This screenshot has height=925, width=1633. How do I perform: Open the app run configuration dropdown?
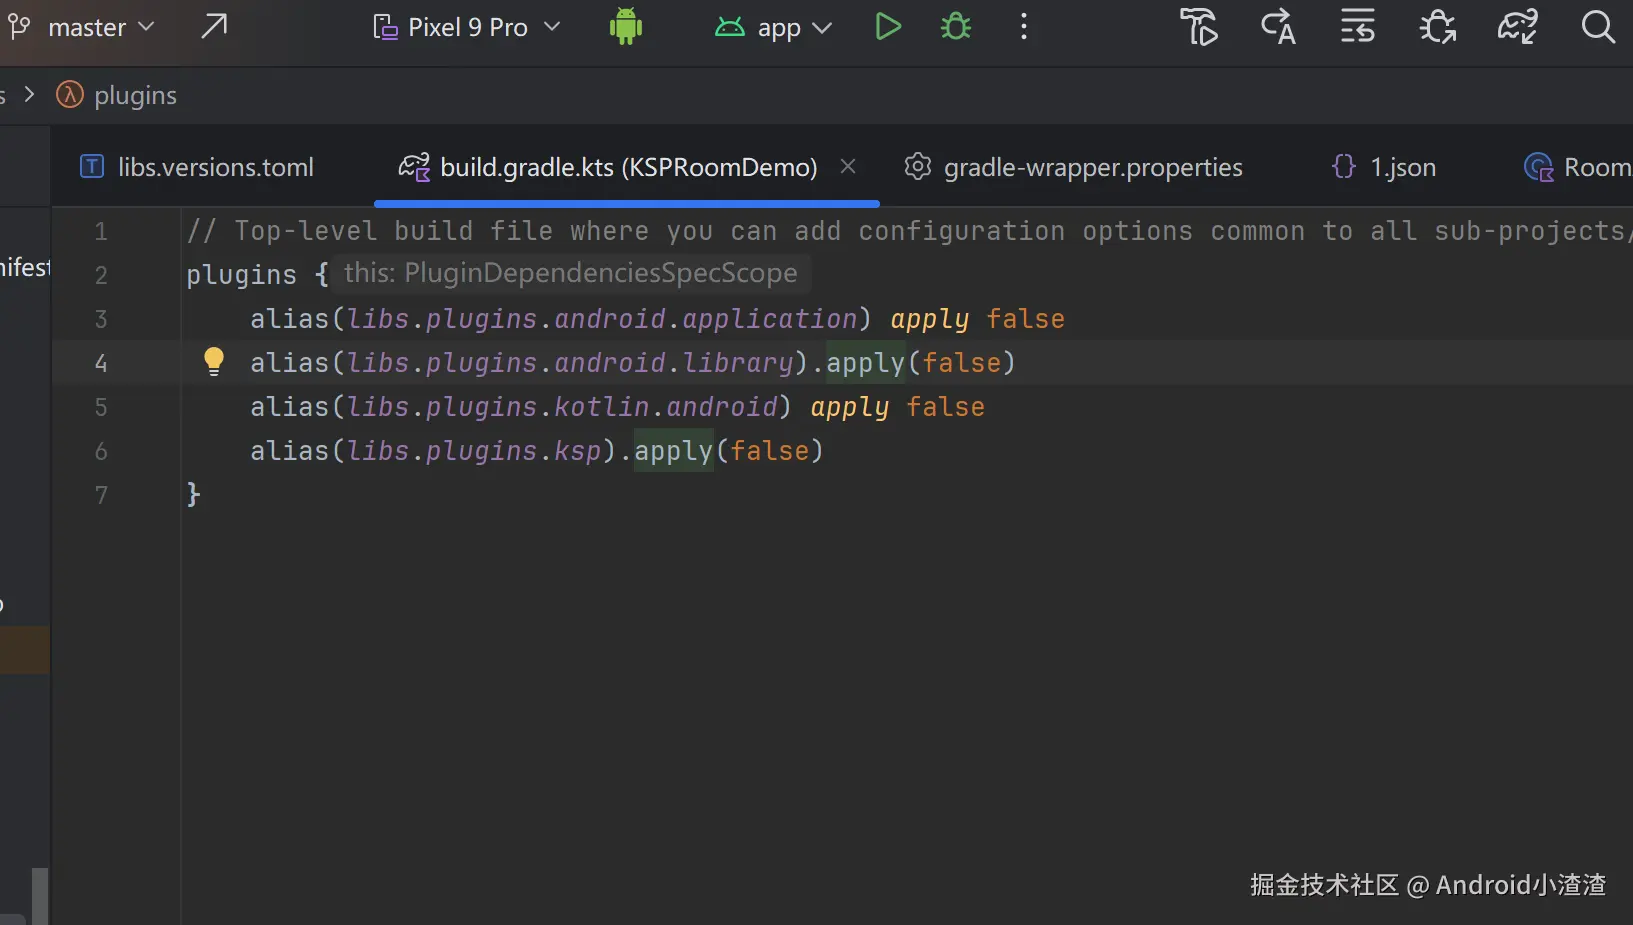(x=773, y=27)
